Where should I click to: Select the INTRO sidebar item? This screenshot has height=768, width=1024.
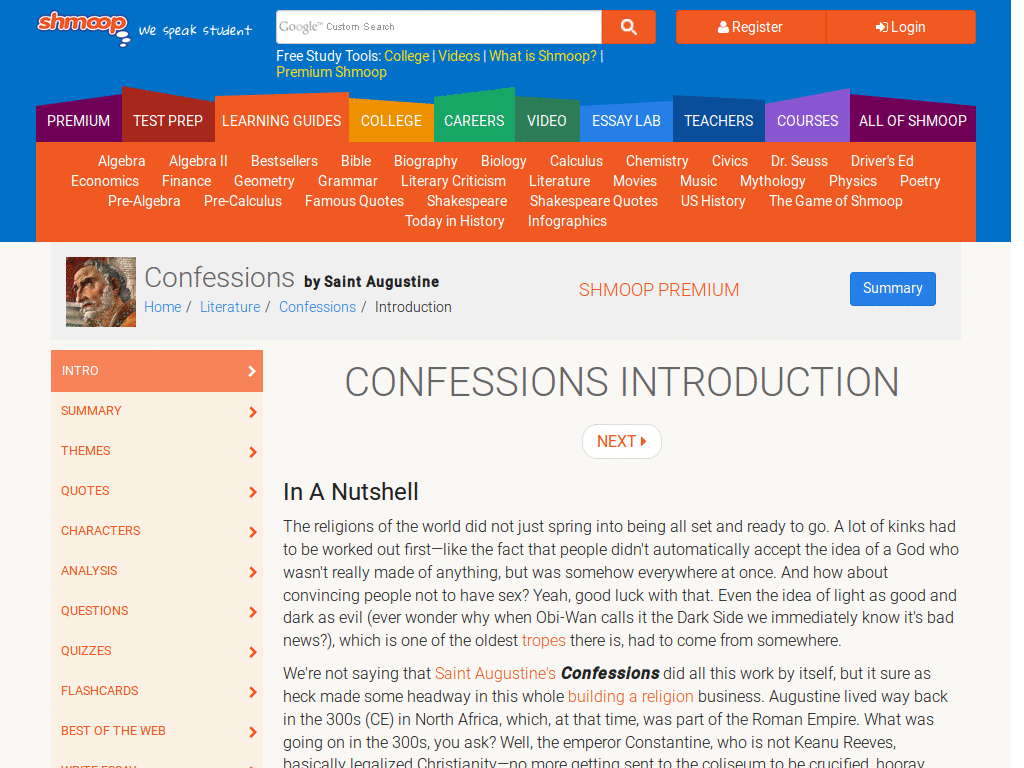[157, 371]
